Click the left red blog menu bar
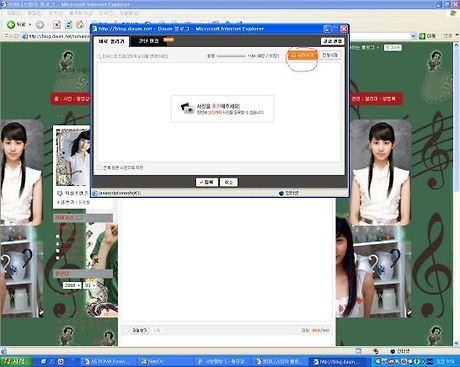Screen dimensions: 460x367 point(70,99)
